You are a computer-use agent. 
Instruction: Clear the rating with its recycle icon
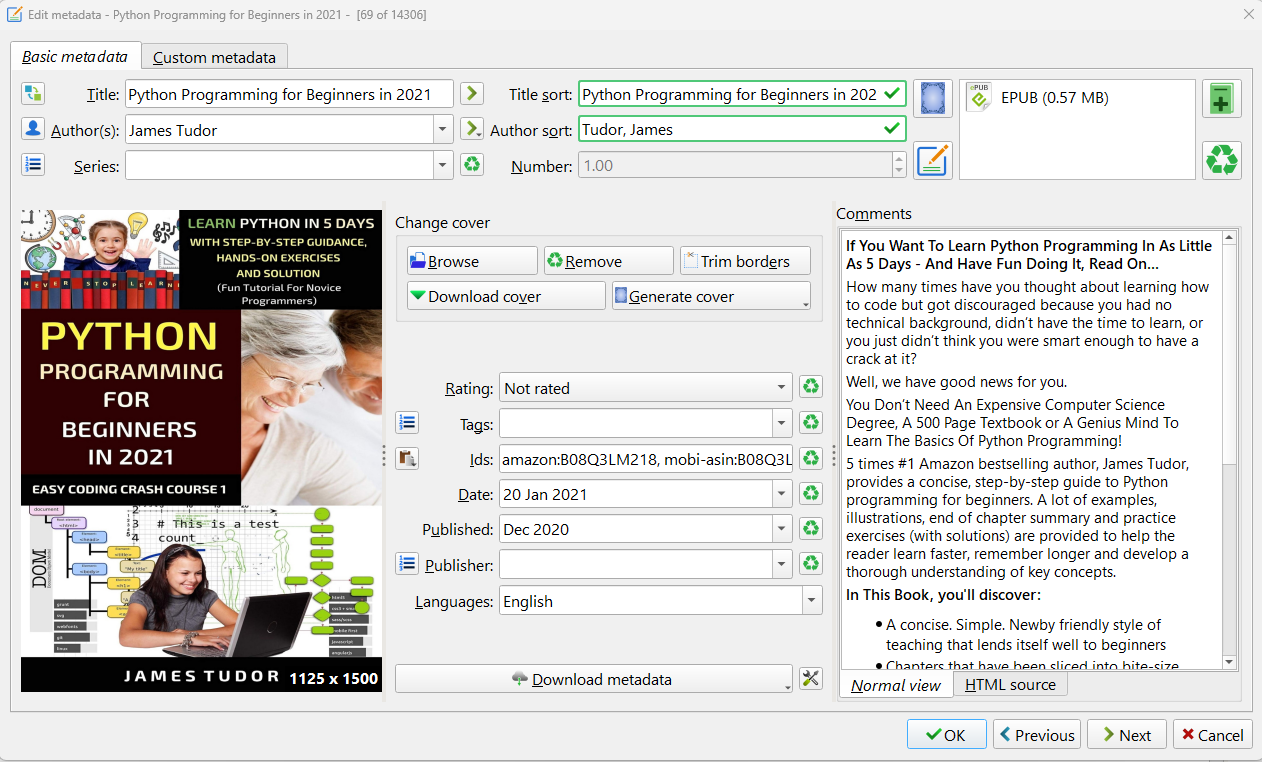point(810,387)
